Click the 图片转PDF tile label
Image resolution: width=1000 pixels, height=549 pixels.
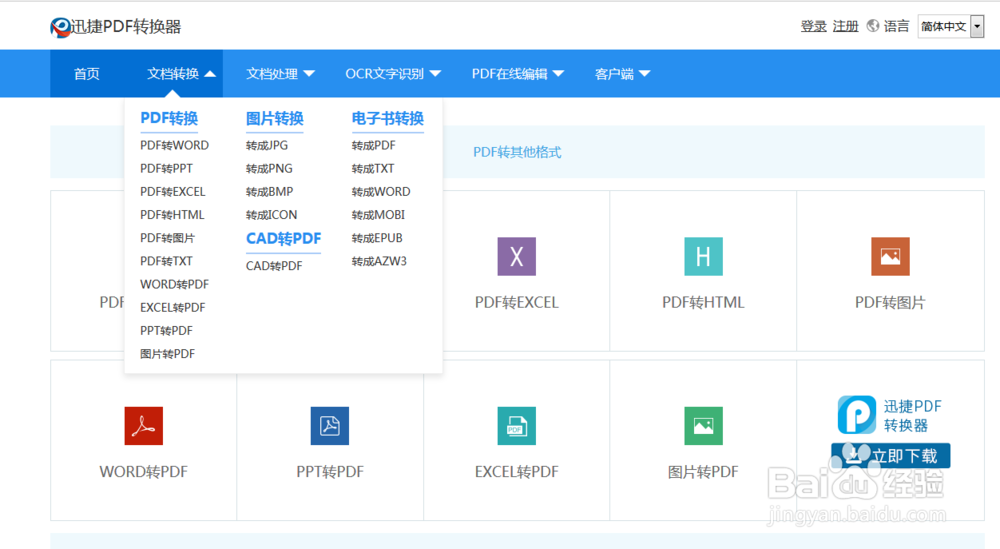click(x=703, y=472)
